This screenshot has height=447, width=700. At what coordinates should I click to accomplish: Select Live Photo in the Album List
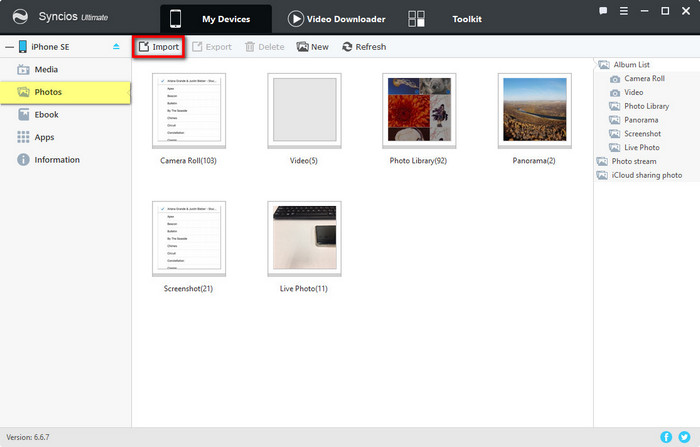(x=641, y=147)
